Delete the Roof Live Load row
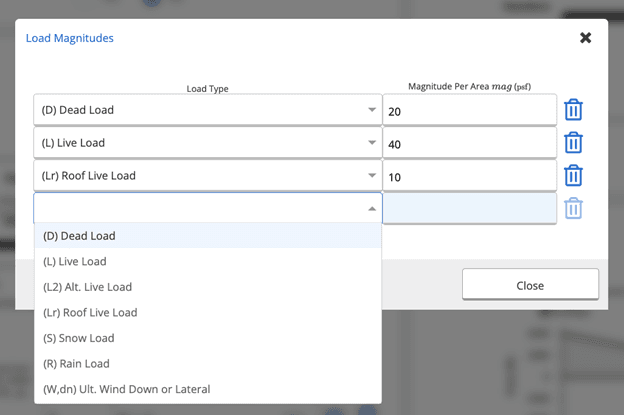 [x=573, y=175]
